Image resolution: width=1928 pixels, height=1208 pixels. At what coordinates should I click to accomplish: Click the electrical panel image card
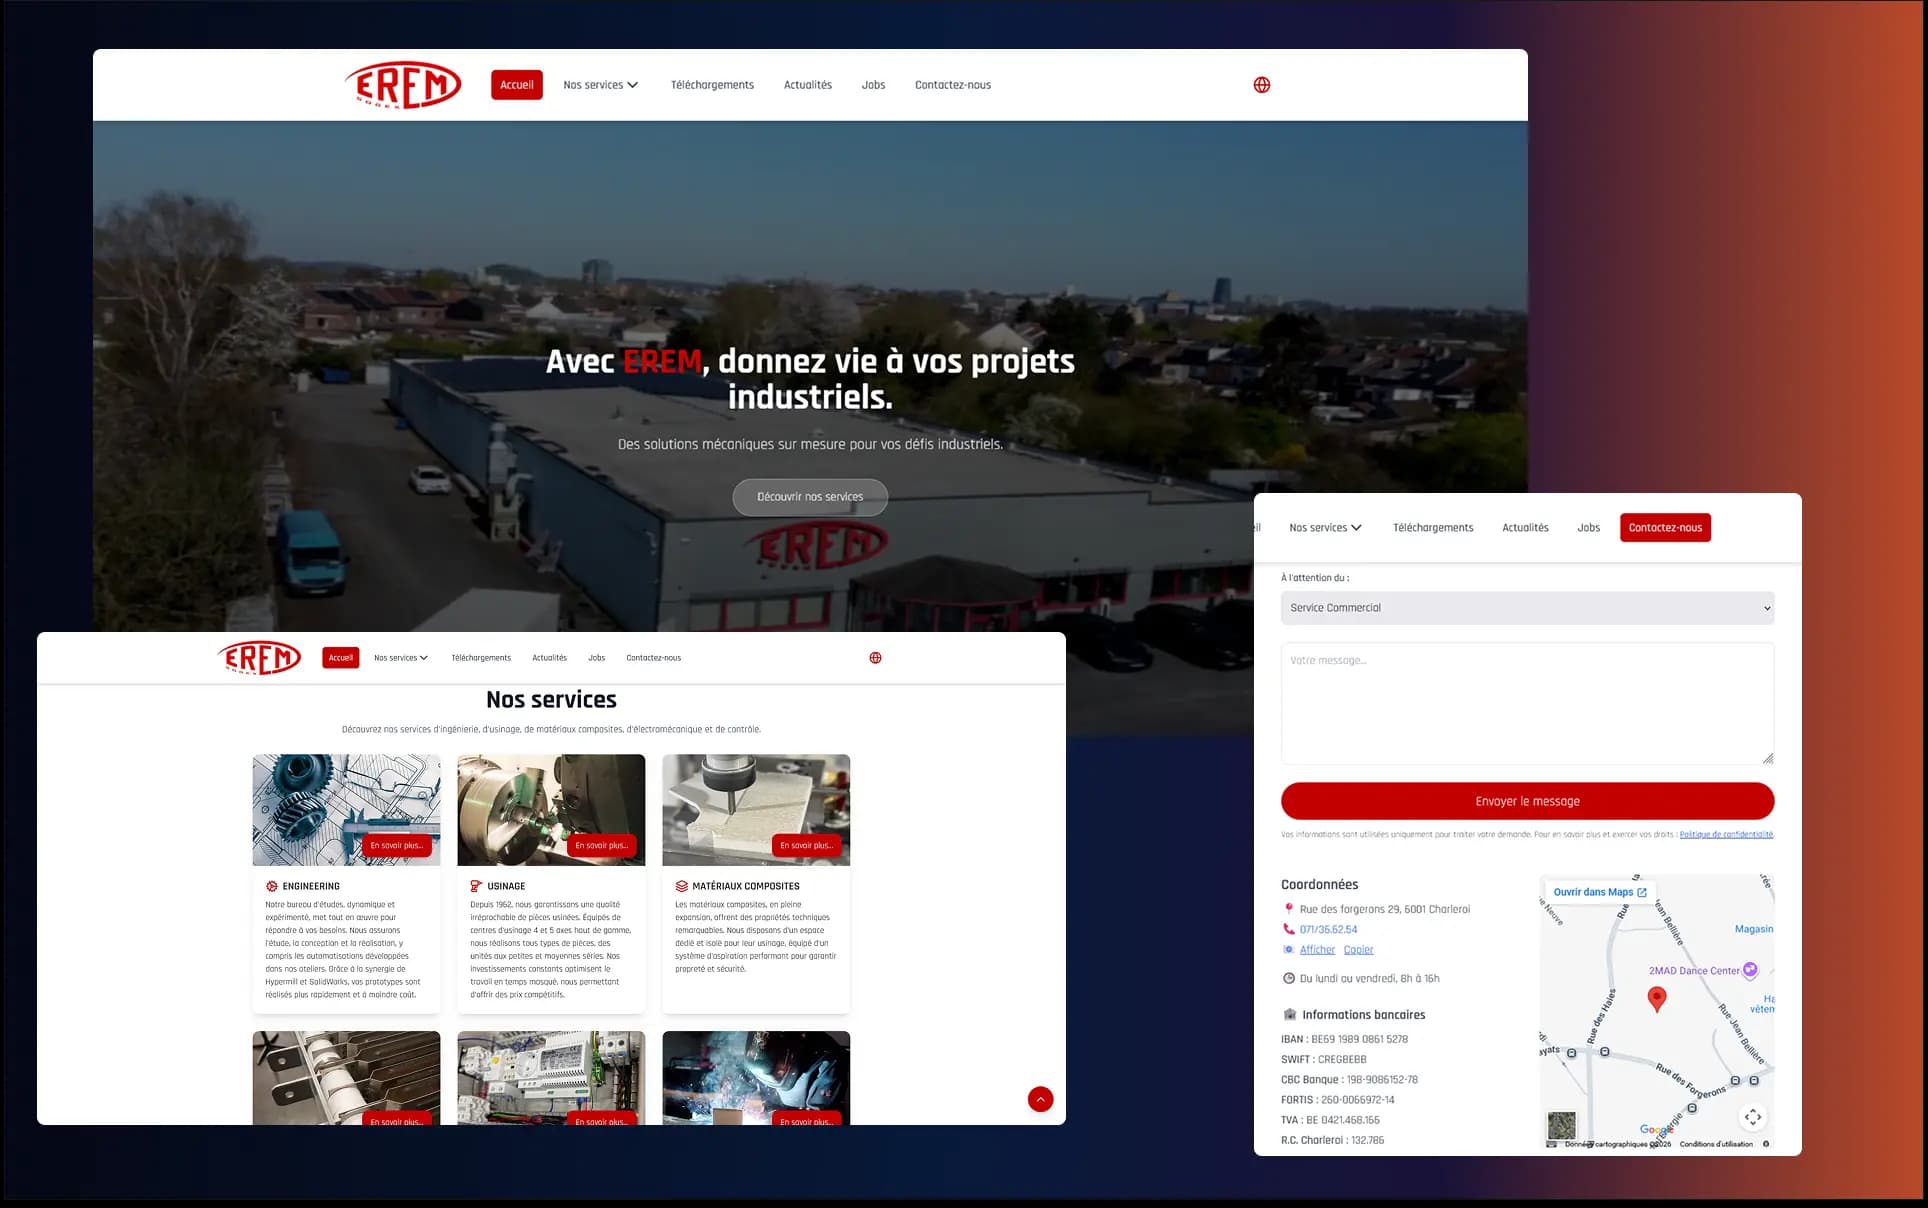pos(551,1078)
